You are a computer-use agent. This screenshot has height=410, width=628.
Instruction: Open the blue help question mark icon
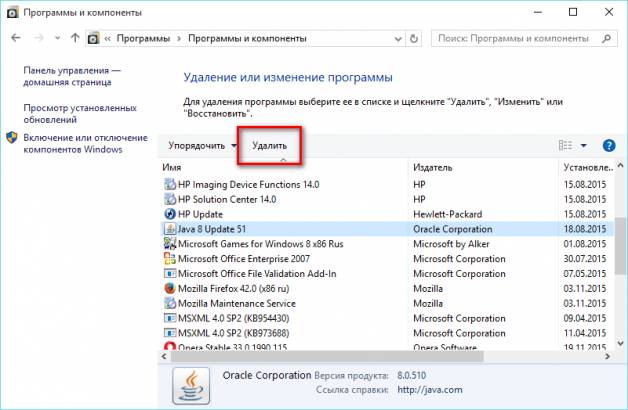click(x=609, y=146)
